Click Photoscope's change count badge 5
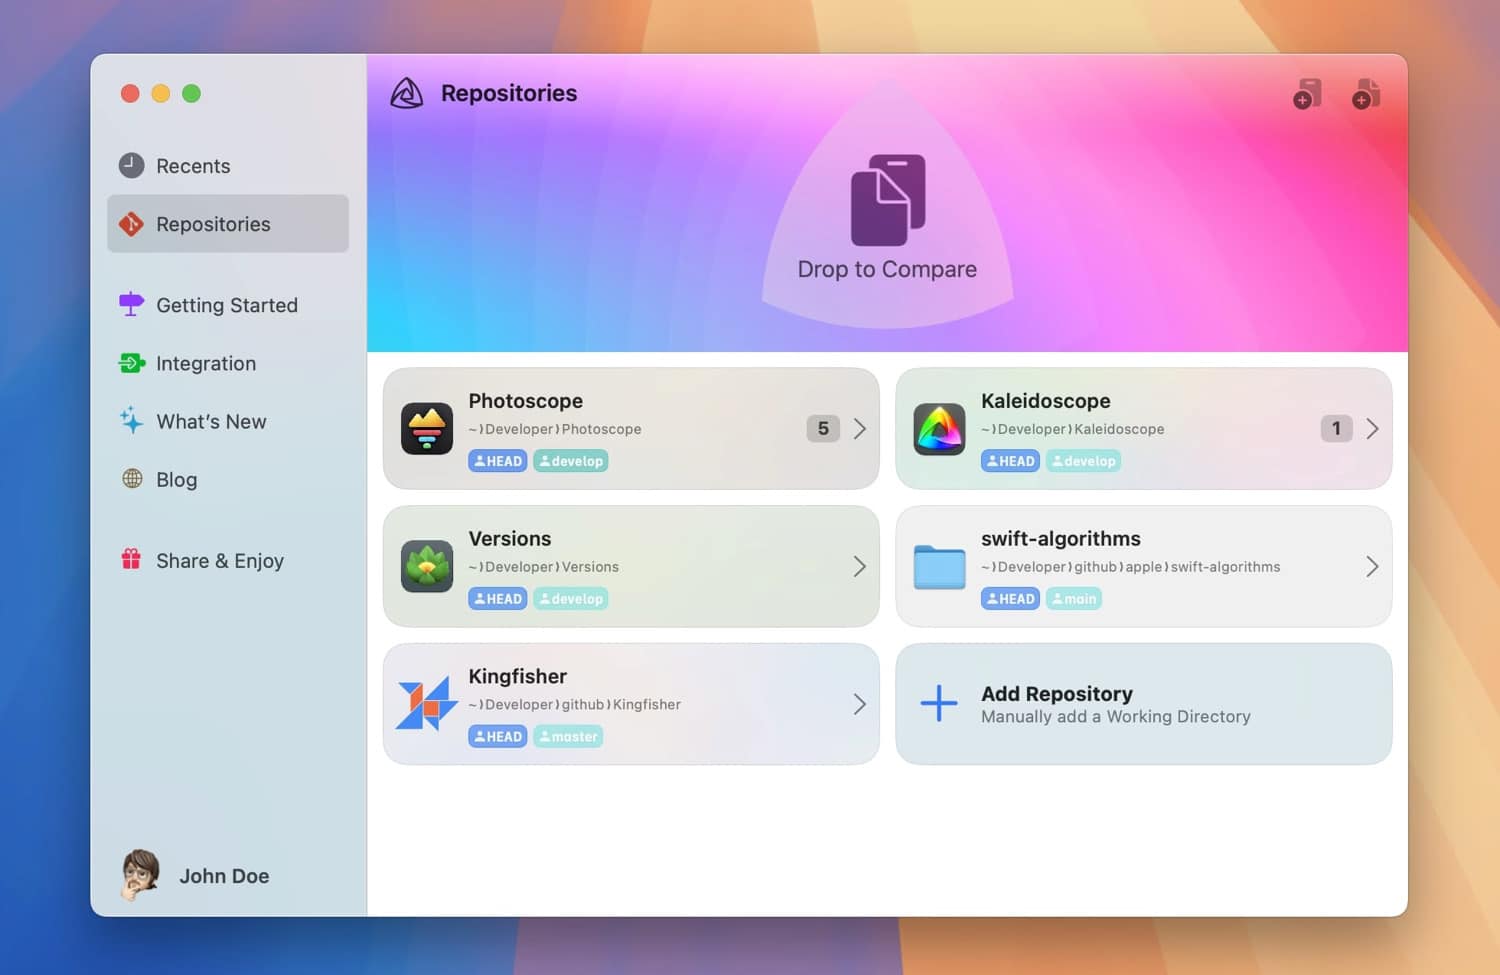This screenshot has height=975, width=1500. point(823,428)
